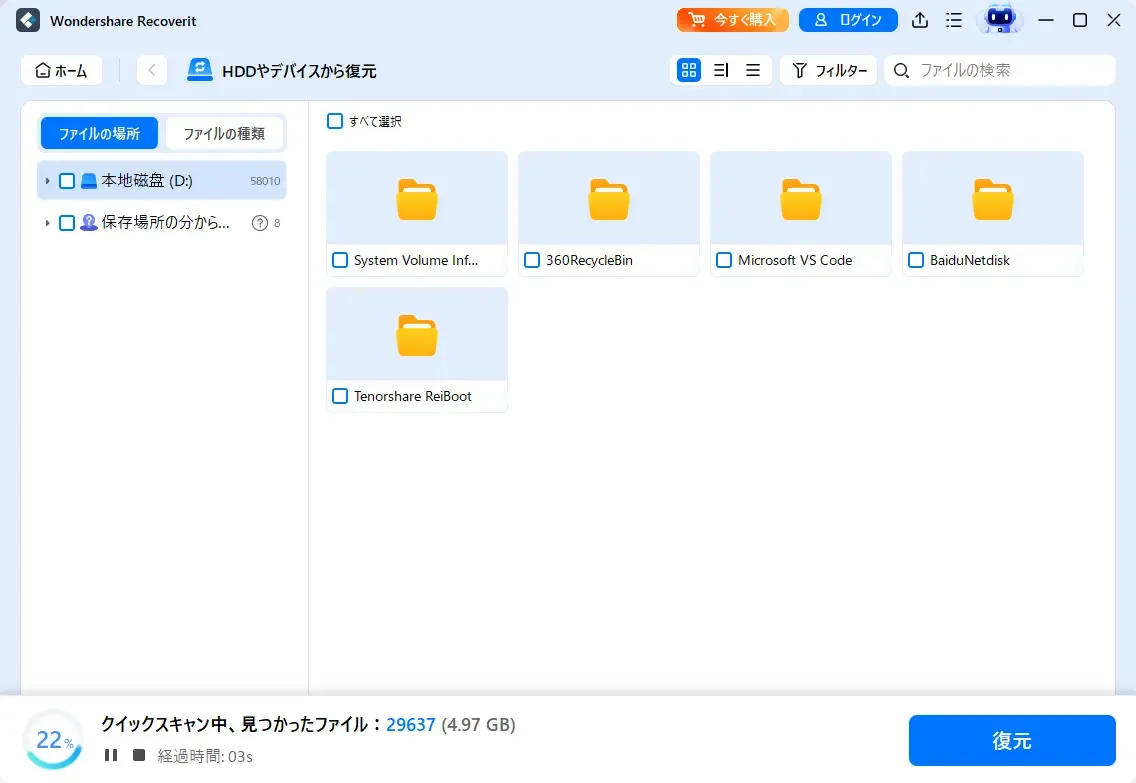Click the BaiduNetdisk folder name
Screen dimensions: 1136x783
969,260
